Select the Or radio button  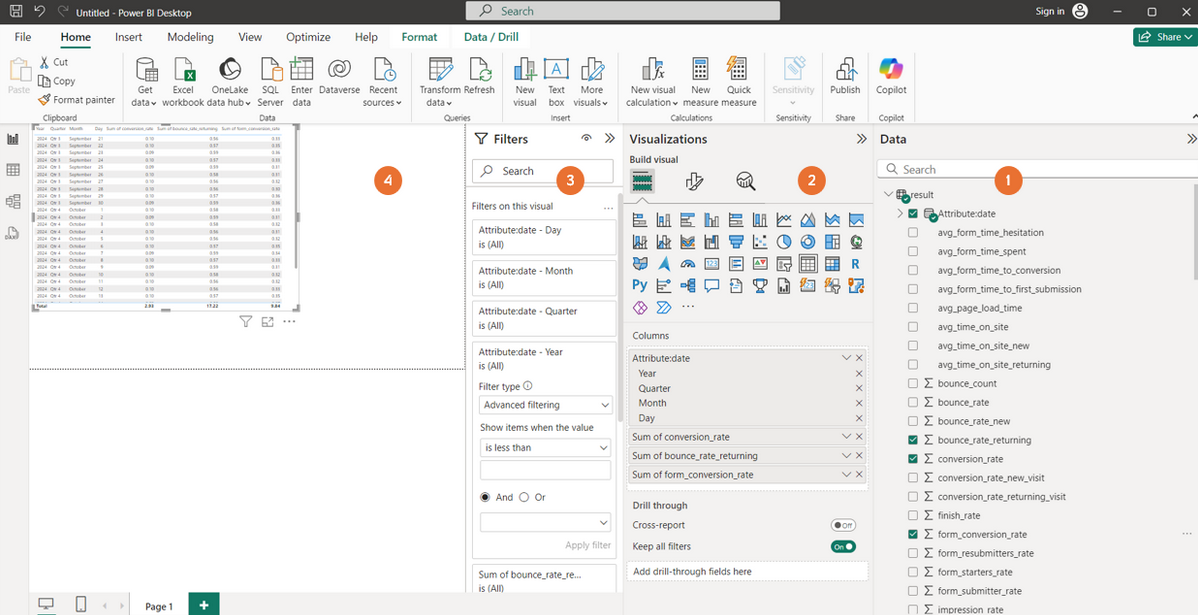(x=524, y=497)
